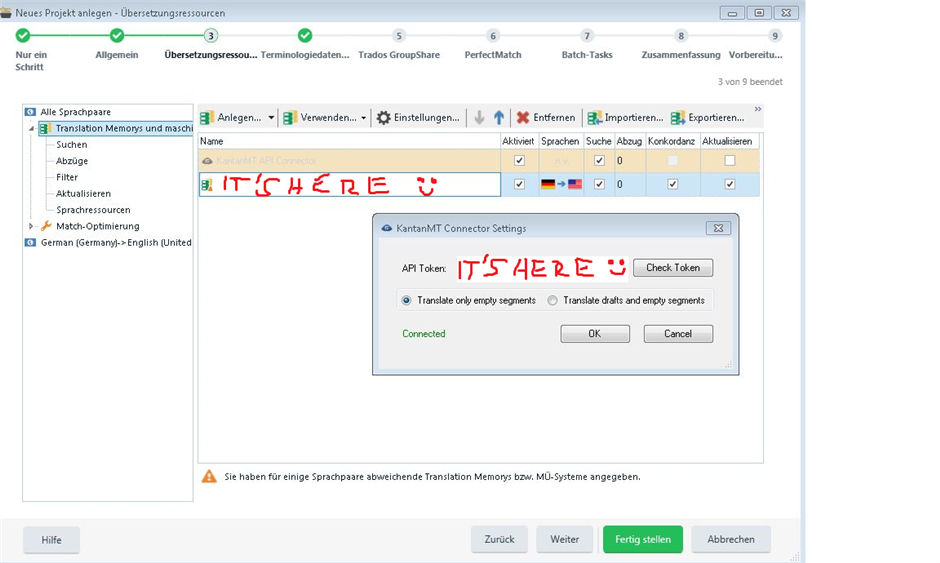Select Filter tree item
This screenshot has height=563, width=940.
click(x=67, y=177)
